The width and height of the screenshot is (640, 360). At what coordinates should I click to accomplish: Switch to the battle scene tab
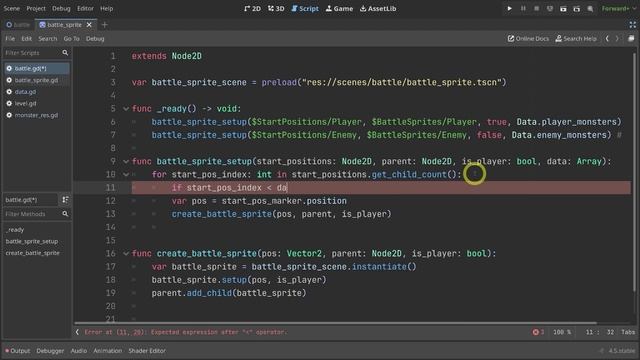18,25
